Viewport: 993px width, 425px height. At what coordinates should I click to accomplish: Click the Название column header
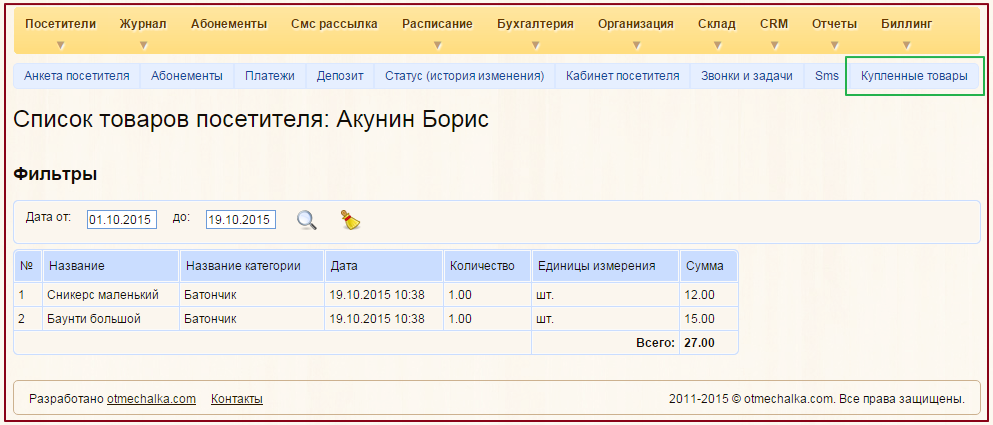pyautogui.click(x=111, y=266)
